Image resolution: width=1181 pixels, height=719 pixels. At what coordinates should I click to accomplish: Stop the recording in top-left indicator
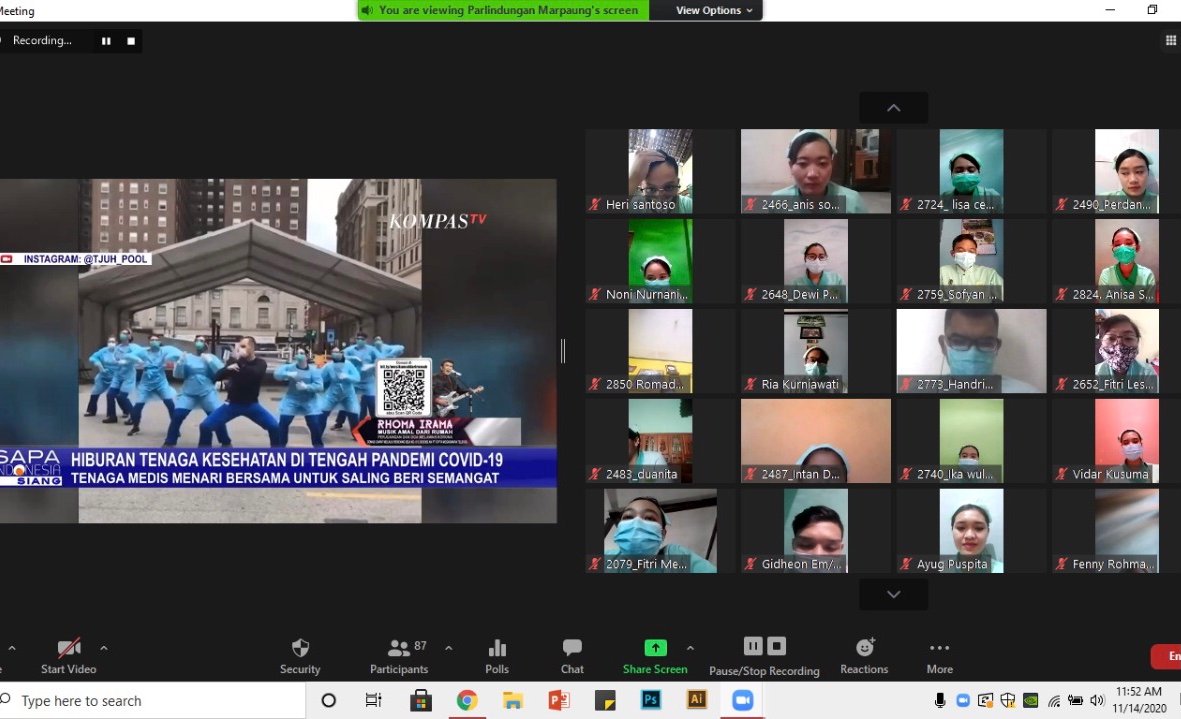(131, 41)
